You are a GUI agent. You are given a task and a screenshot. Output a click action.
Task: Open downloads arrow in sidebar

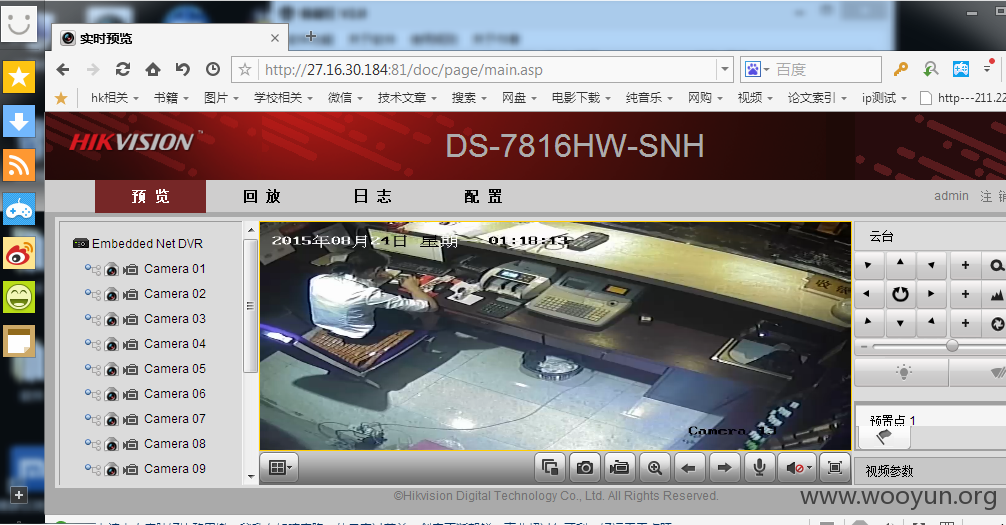pos(19,121)
